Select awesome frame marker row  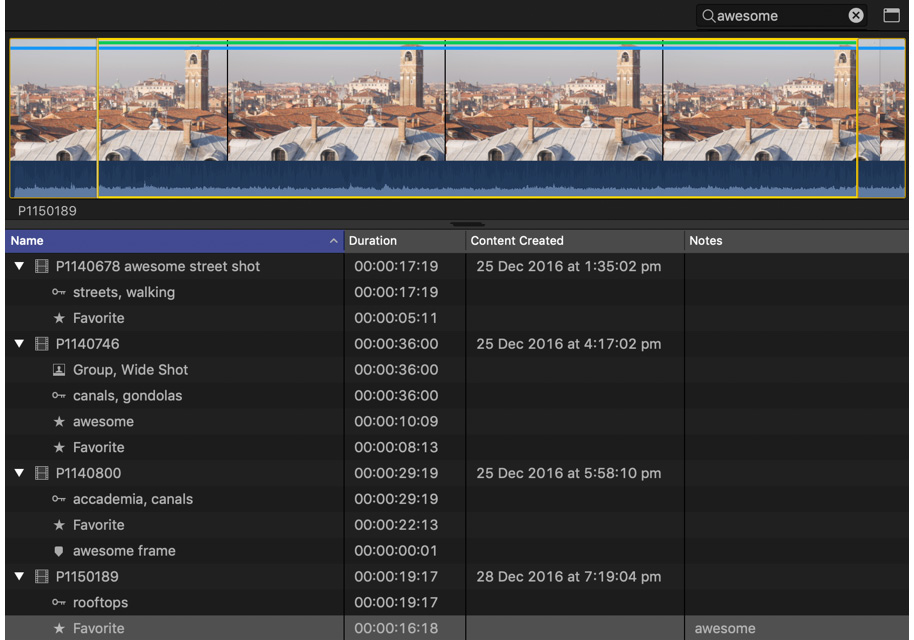[457, 551]
